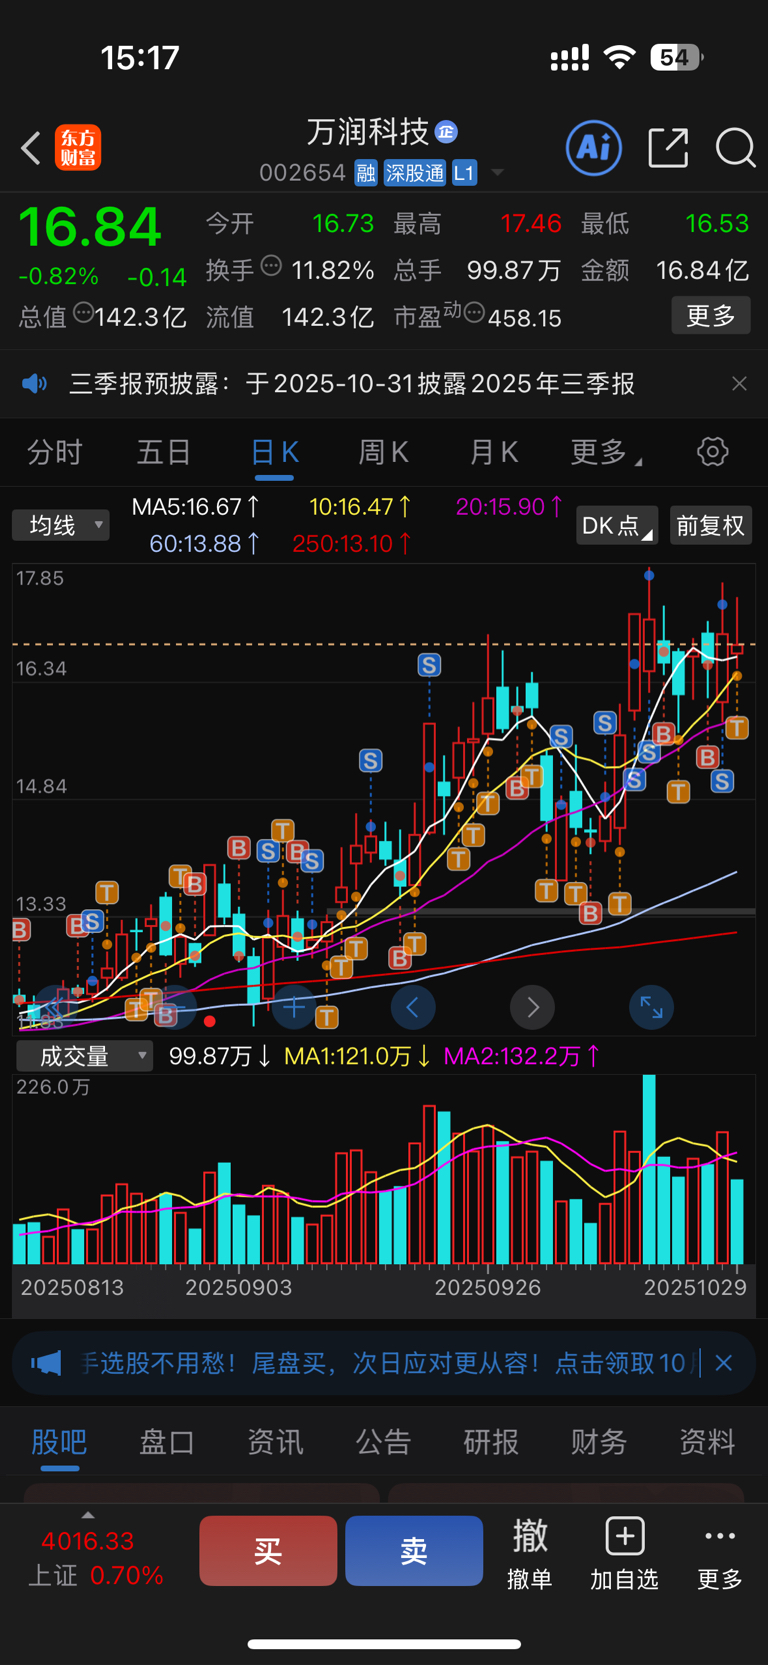Tap the stock code 002654

coord(302,173)
